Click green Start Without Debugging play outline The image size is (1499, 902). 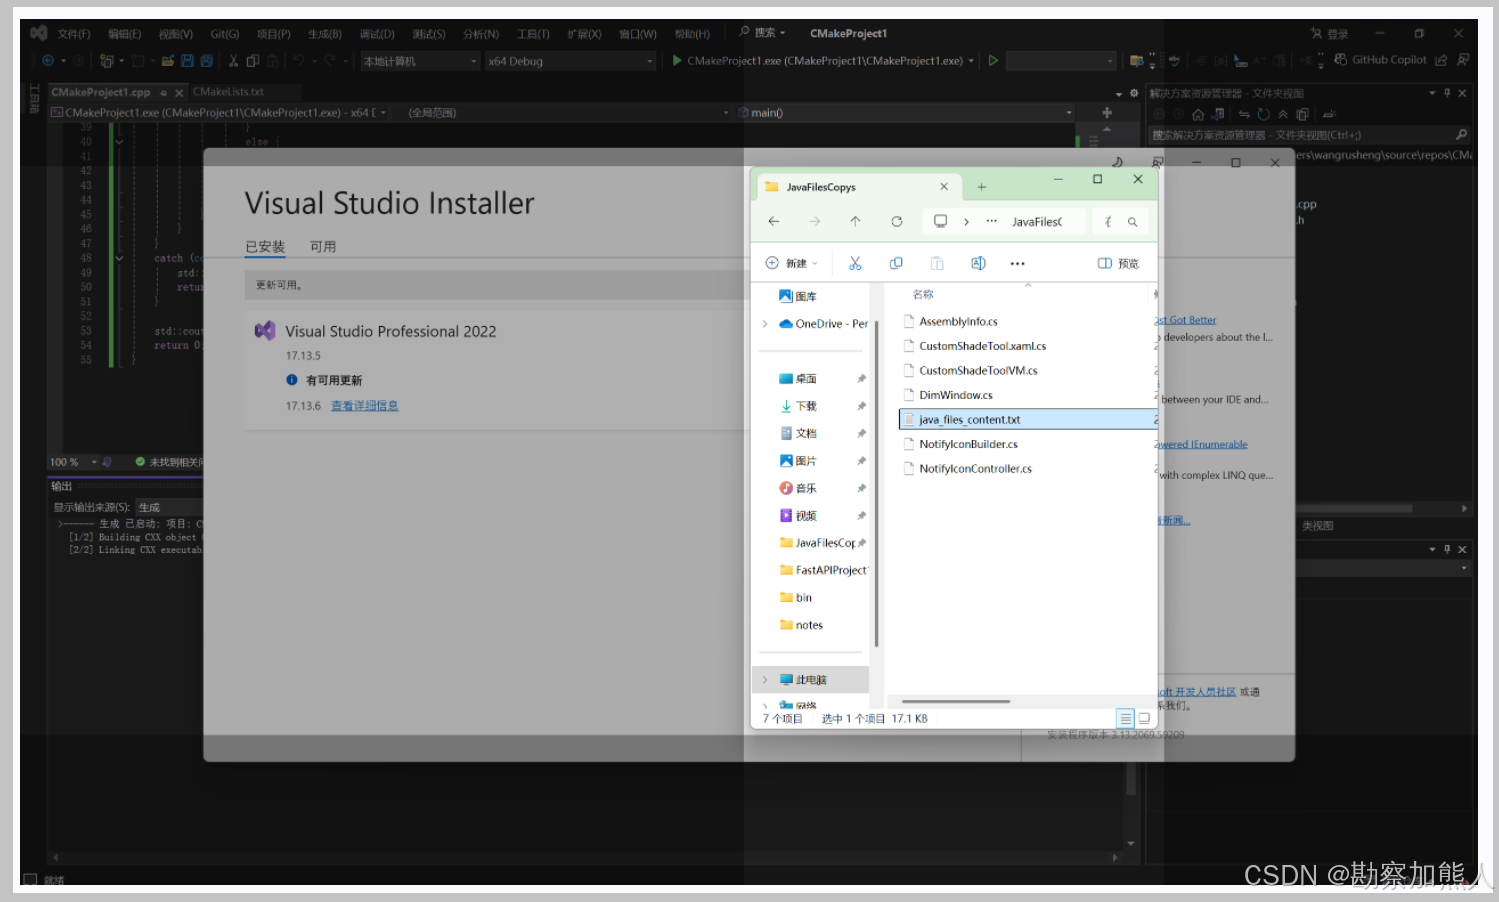point(993,61)
